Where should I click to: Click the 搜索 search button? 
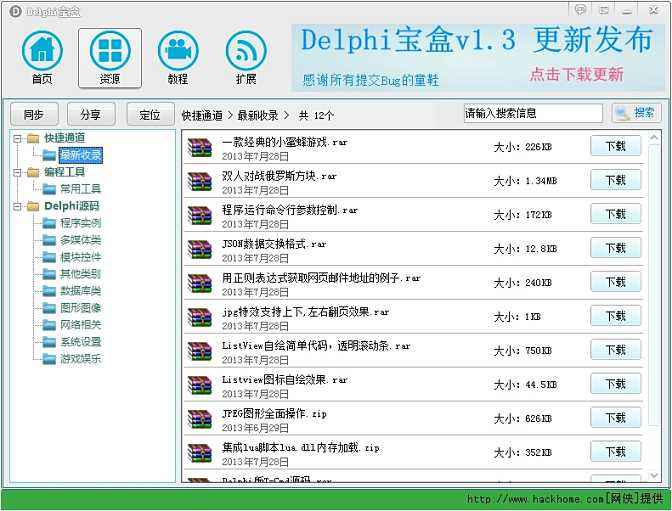[x=636, y=113]
